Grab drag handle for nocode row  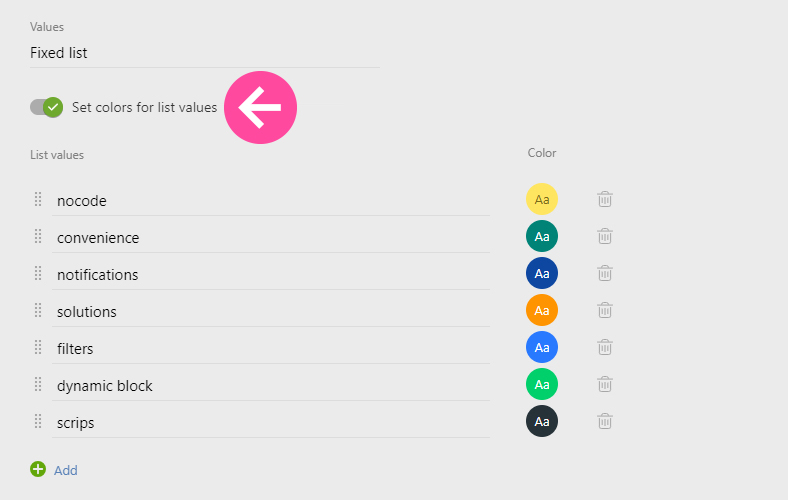(38, 199)
